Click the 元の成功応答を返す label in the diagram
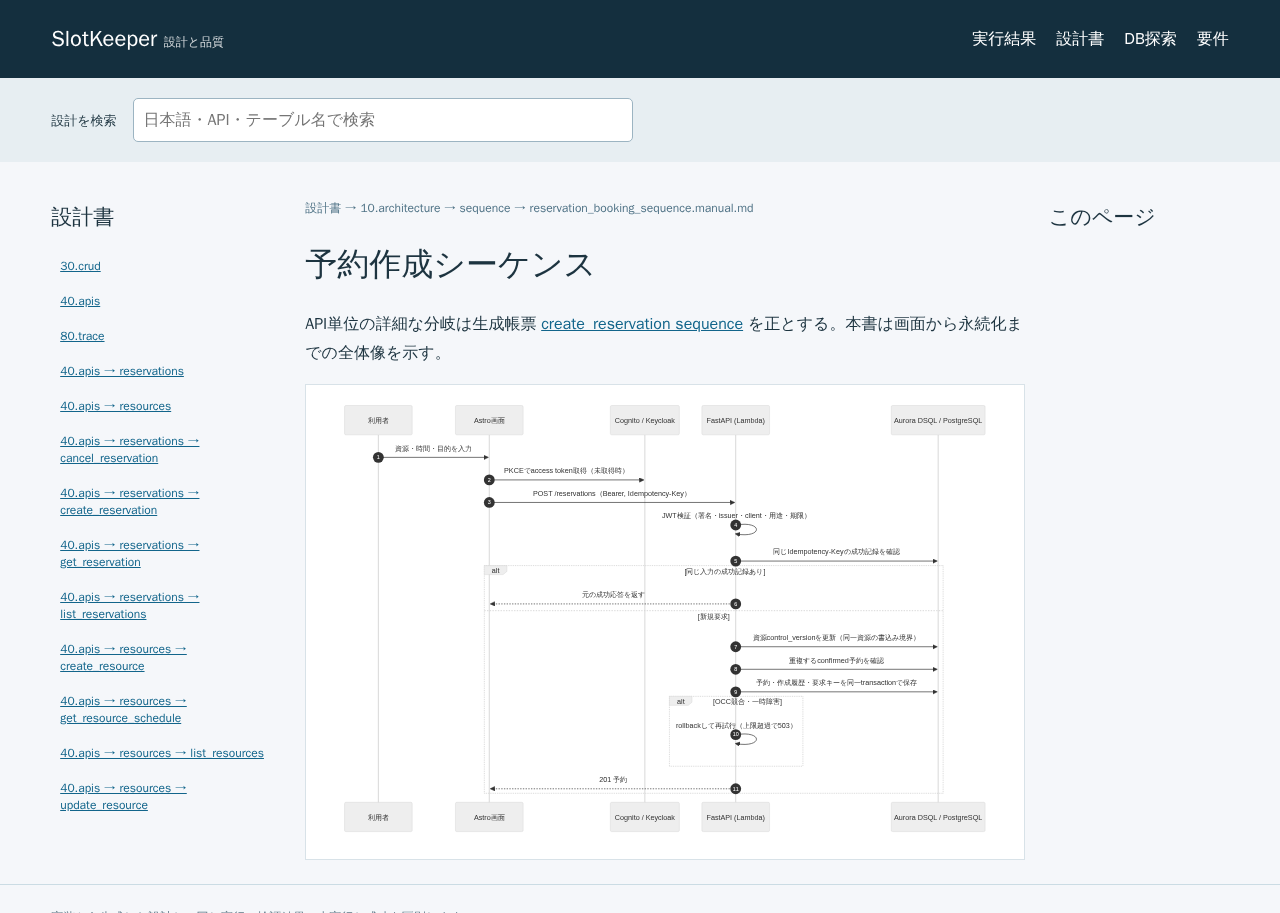 613,595
